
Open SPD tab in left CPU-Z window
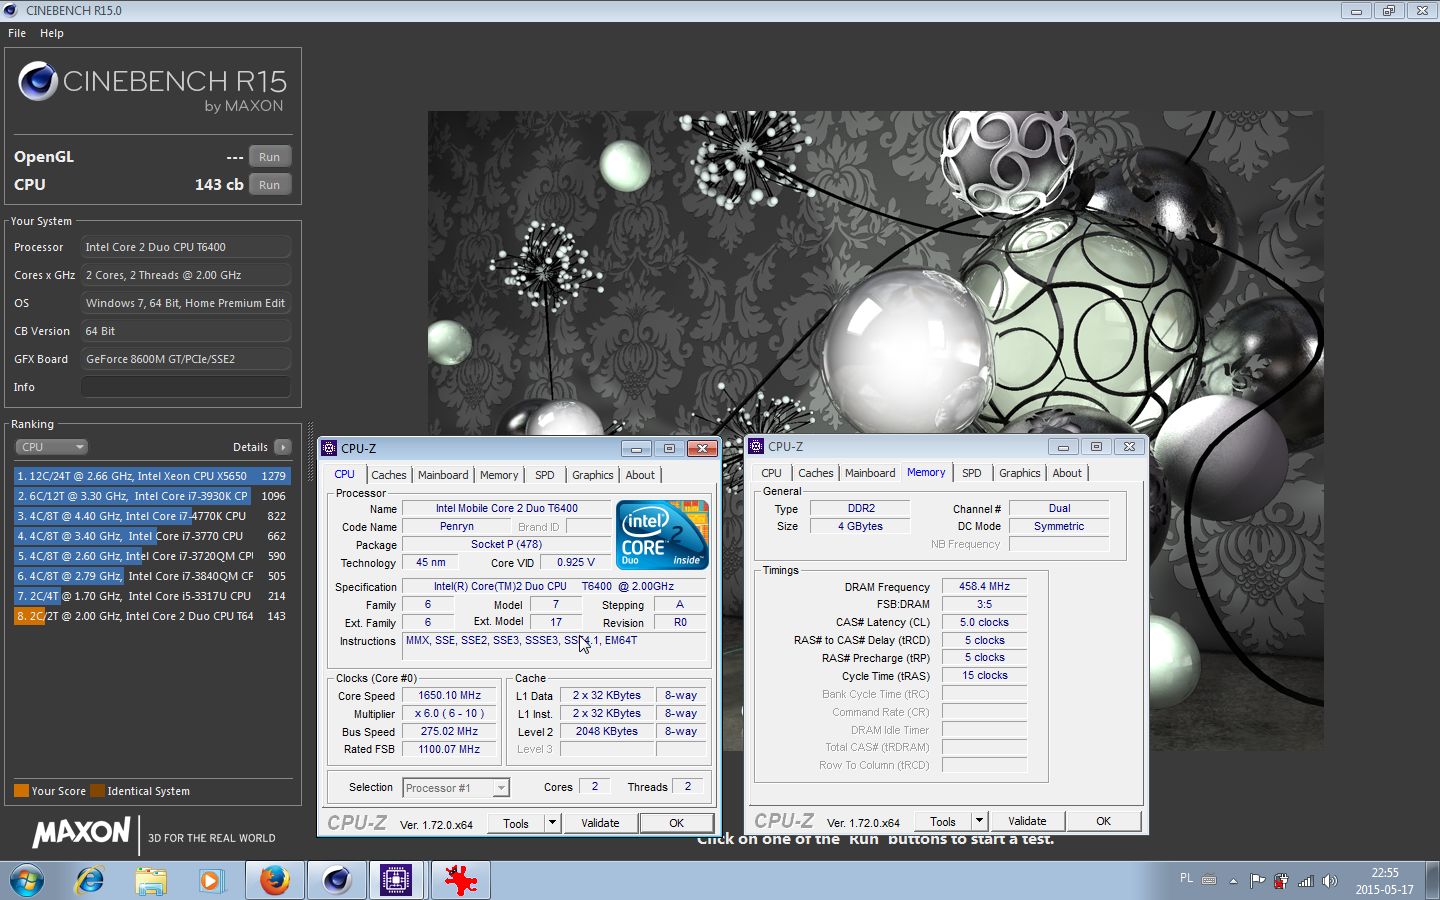coord(544,475)
